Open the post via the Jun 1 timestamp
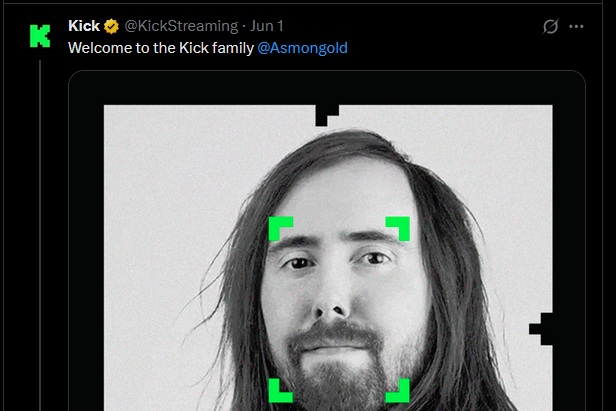This screenshot has height=411, width=616. [x=266, y=26]
